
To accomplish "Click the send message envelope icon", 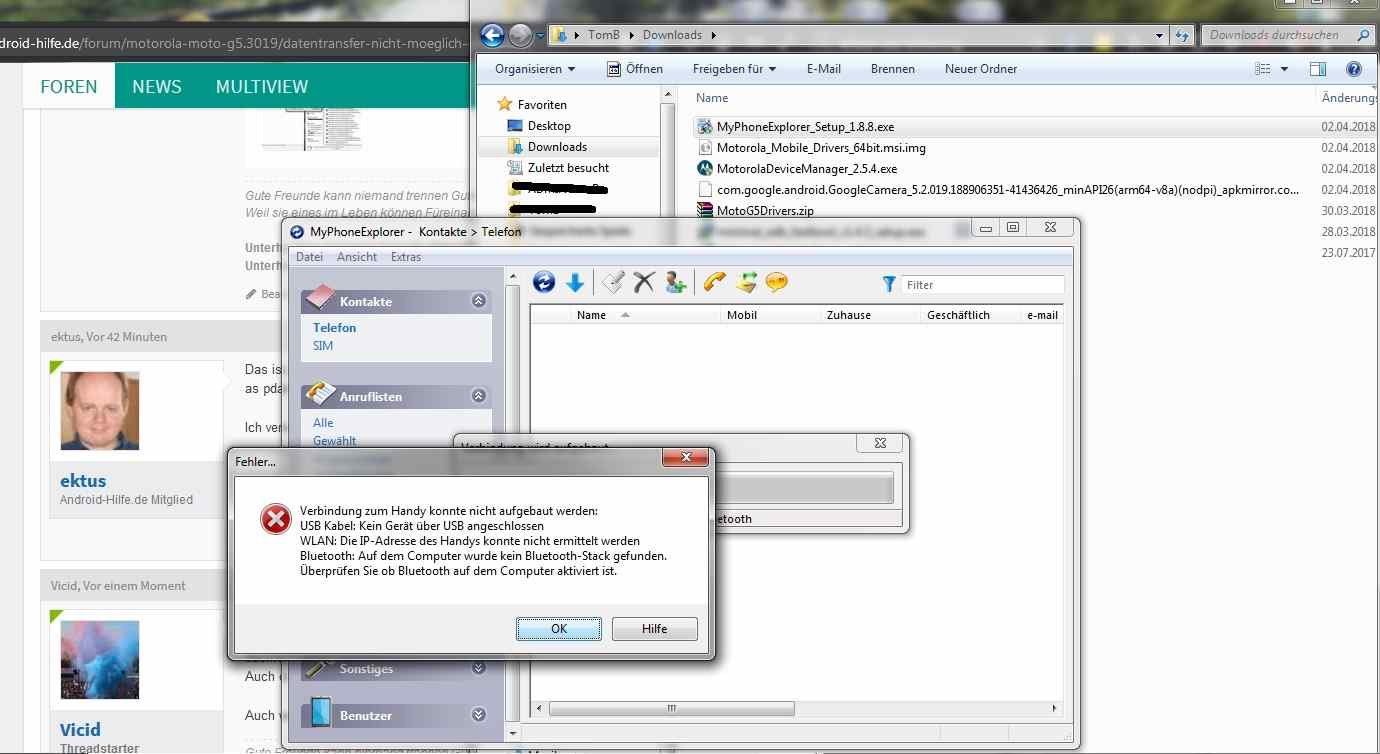I will (x=746, y=283).
